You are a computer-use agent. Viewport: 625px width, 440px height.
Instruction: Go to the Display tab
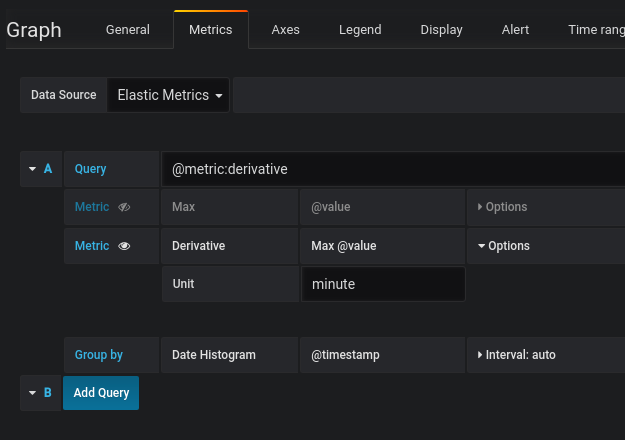tap(441, 30)
